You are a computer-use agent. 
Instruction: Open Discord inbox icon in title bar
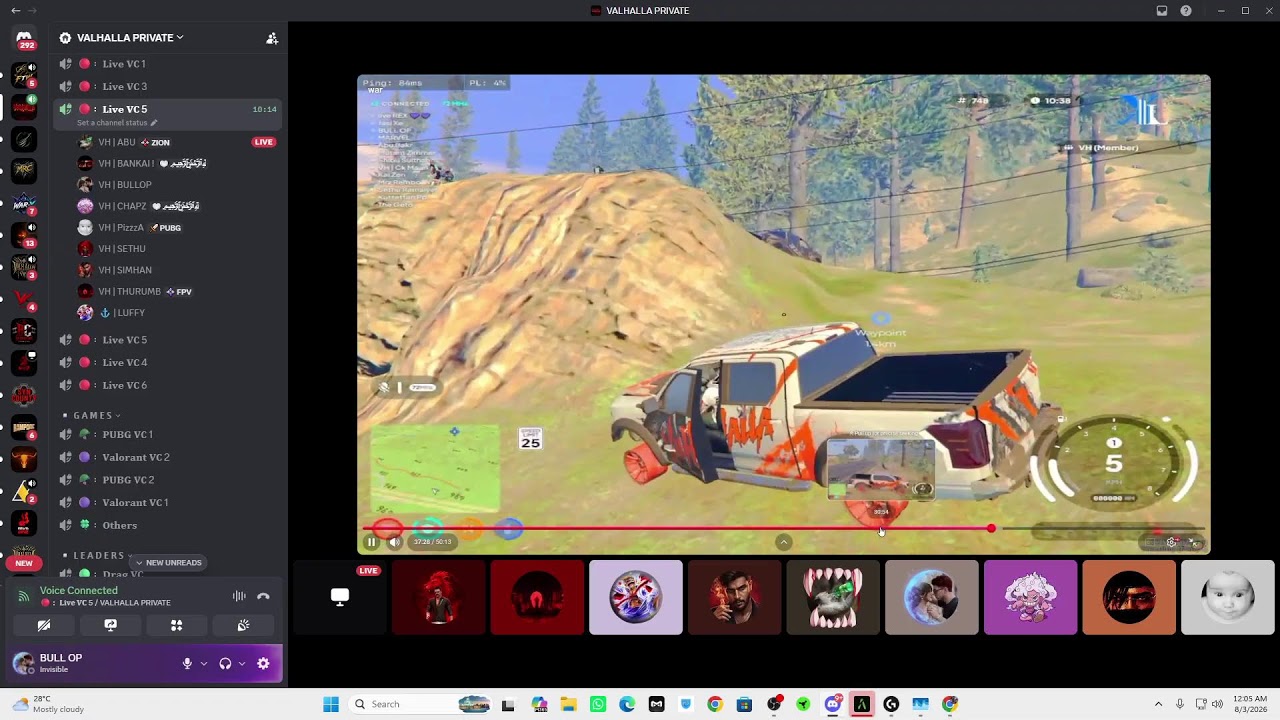[x=1162, y=10]
